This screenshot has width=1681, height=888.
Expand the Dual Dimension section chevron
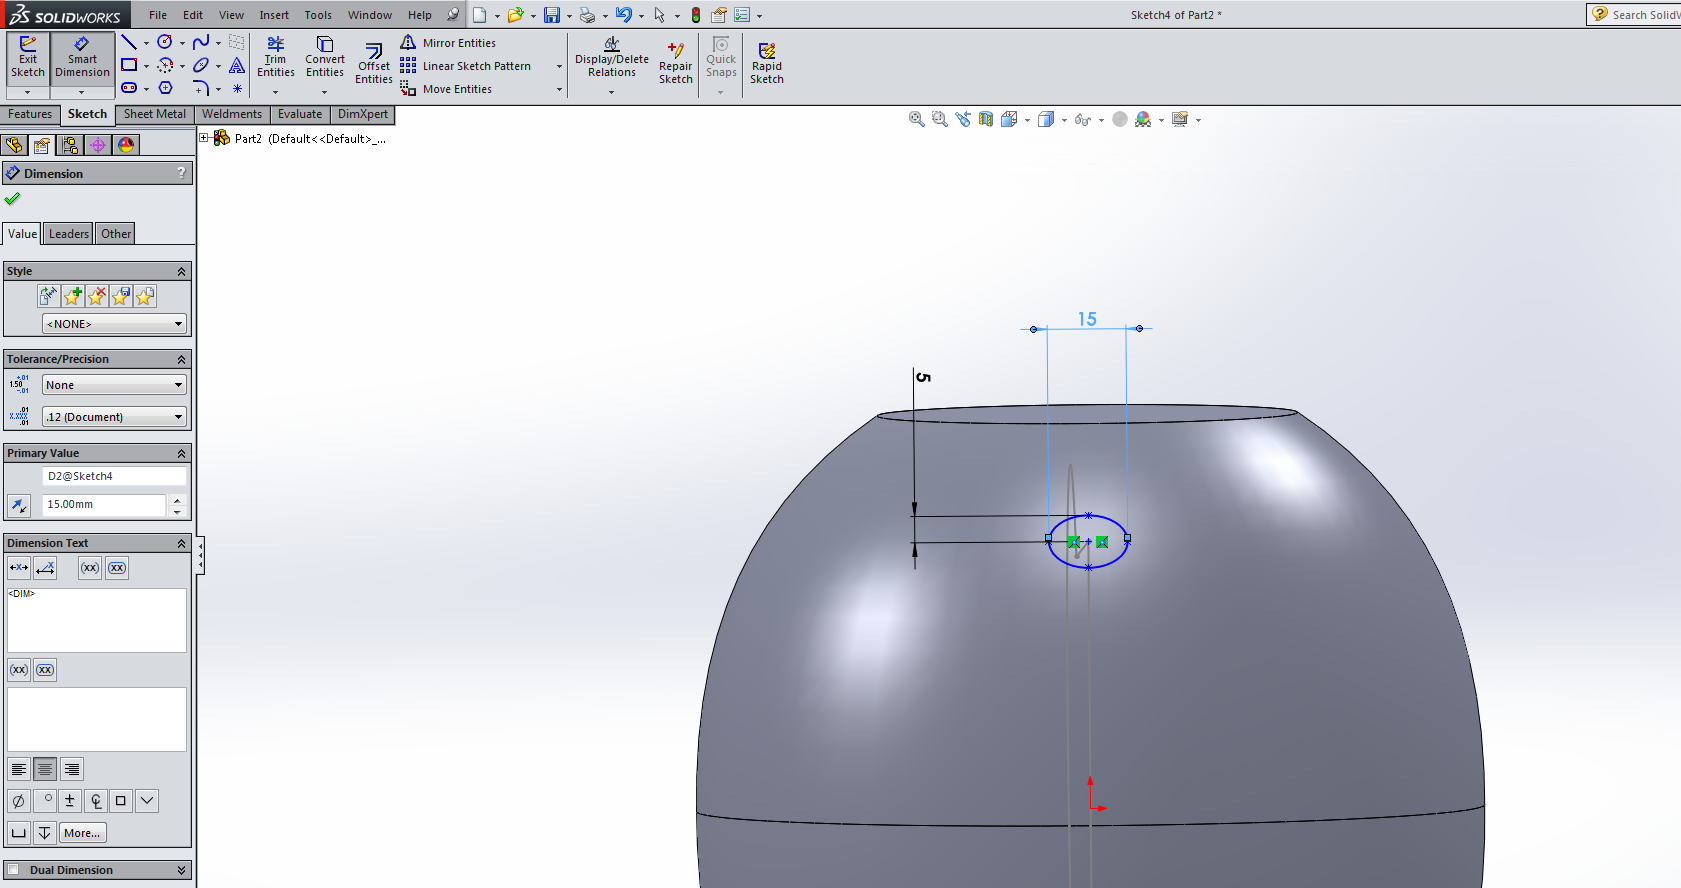click(181, 870)
